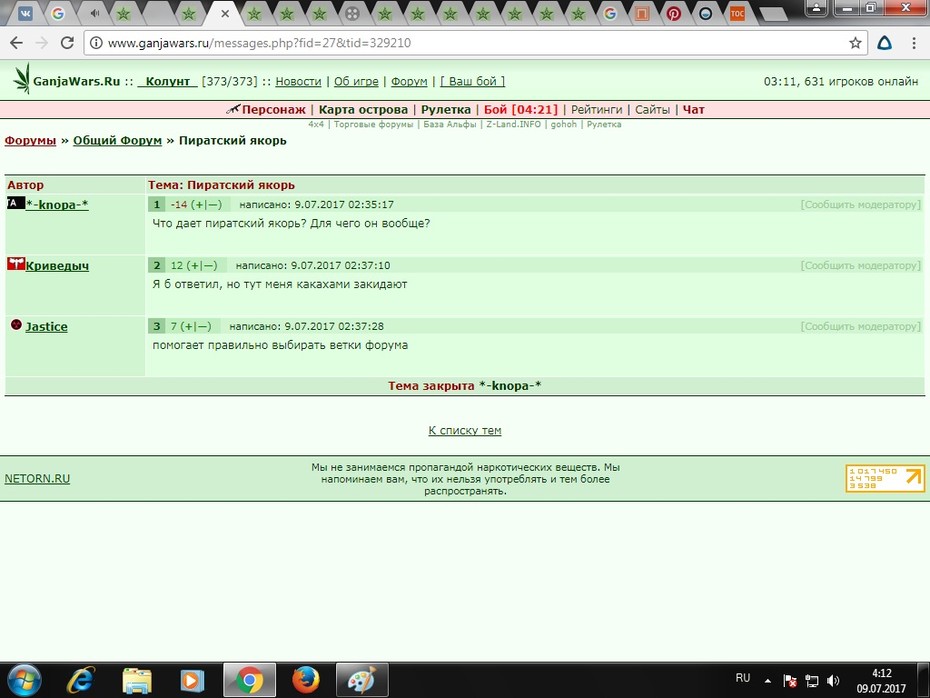The height and width of the screenshot is (698, 930).
Task: Open *-knopa-* link in Тема закрыта row
Action: click(x=510, y=386)
